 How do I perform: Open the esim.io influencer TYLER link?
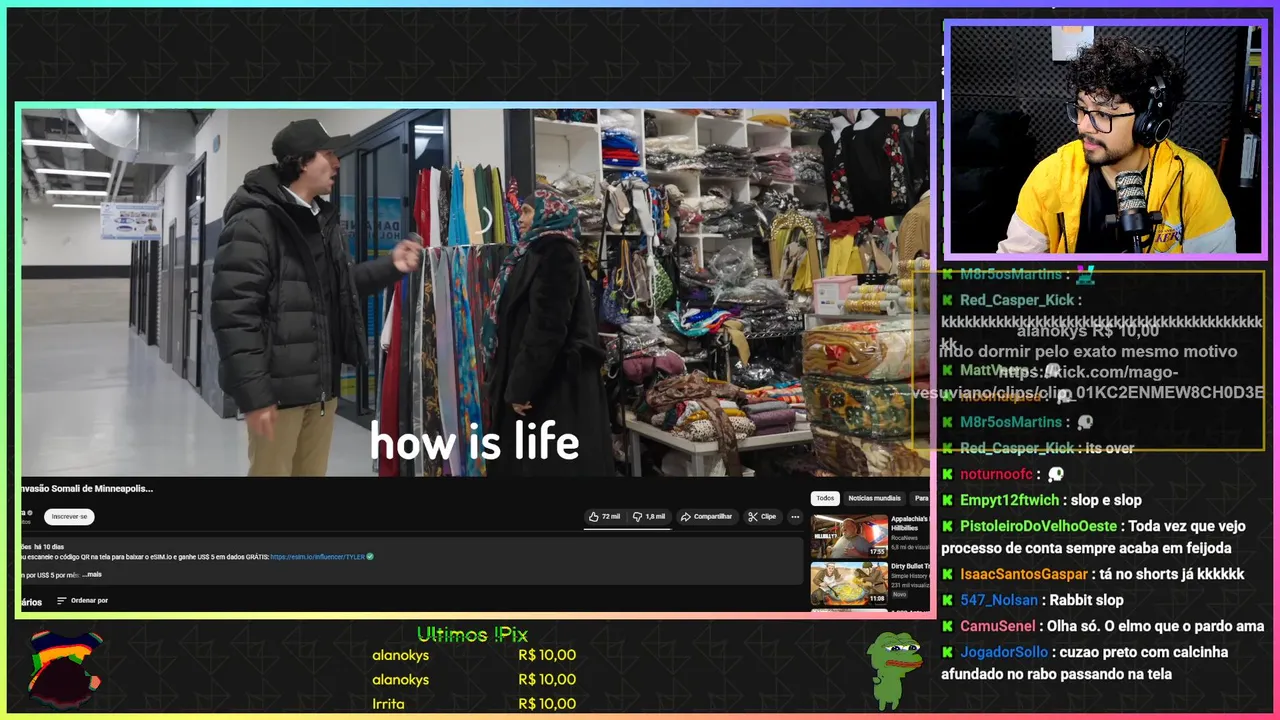317,557
